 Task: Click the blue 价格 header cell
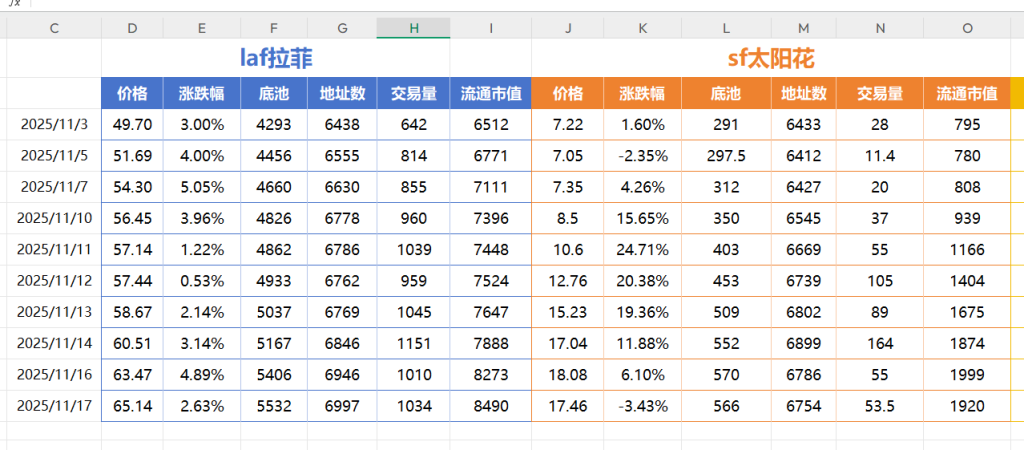click(x=132, y=94)
